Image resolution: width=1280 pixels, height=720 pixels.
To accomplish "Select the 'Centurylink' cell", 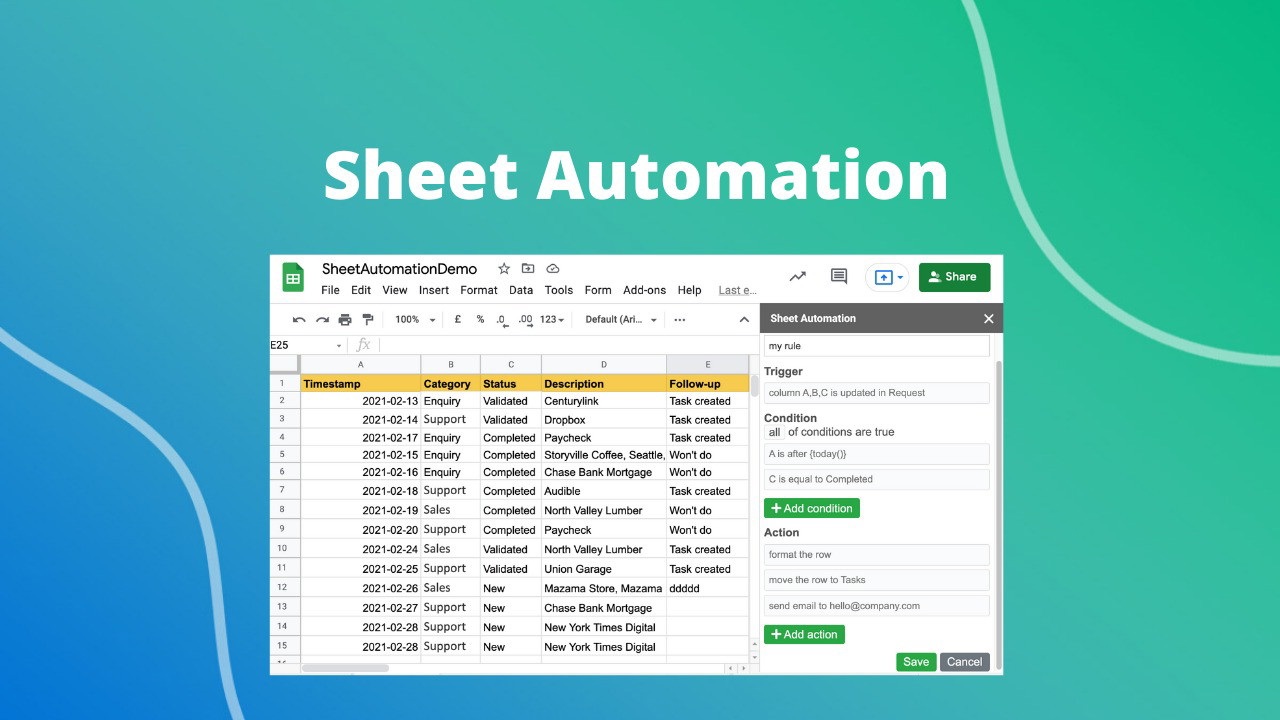I will point(604,401).
